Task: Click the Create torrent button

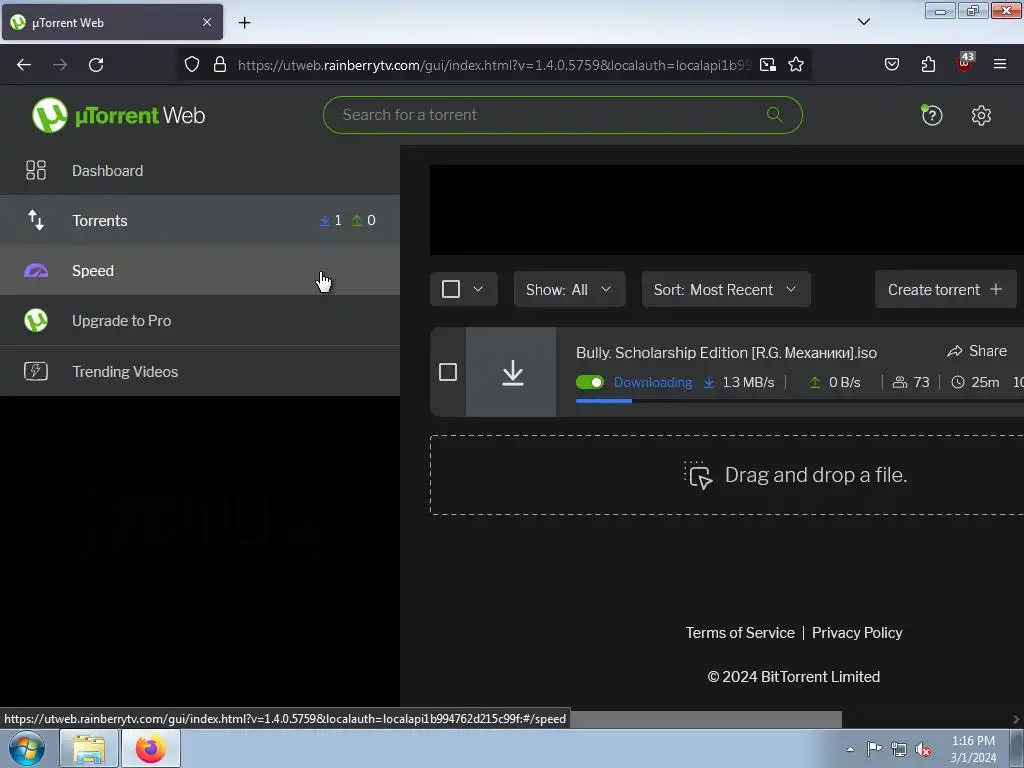Action: (x=945, y=289)
